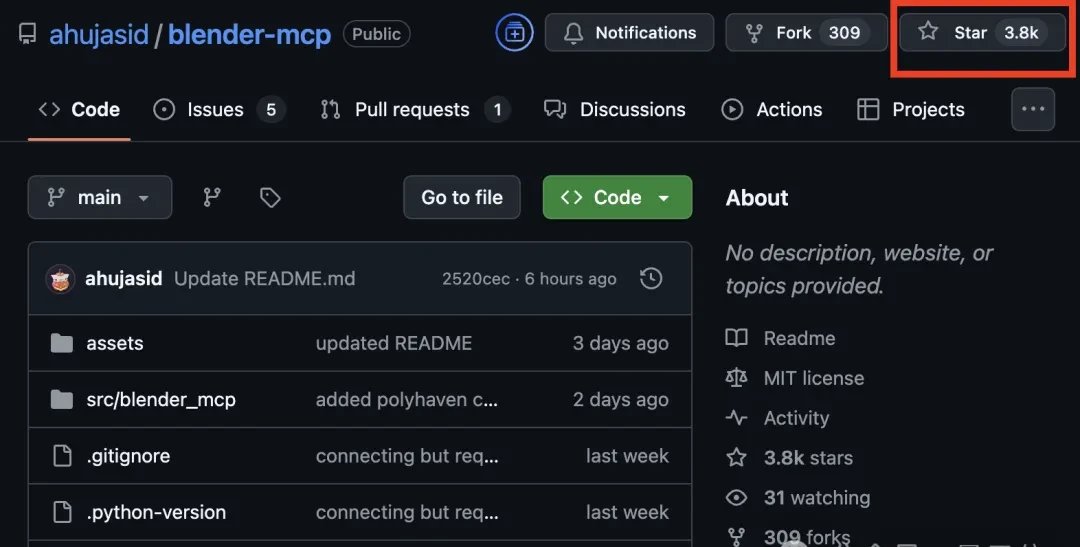Click the eye icon beside 31 watching
Viewport: 1080px width, 547px height.
736,497
